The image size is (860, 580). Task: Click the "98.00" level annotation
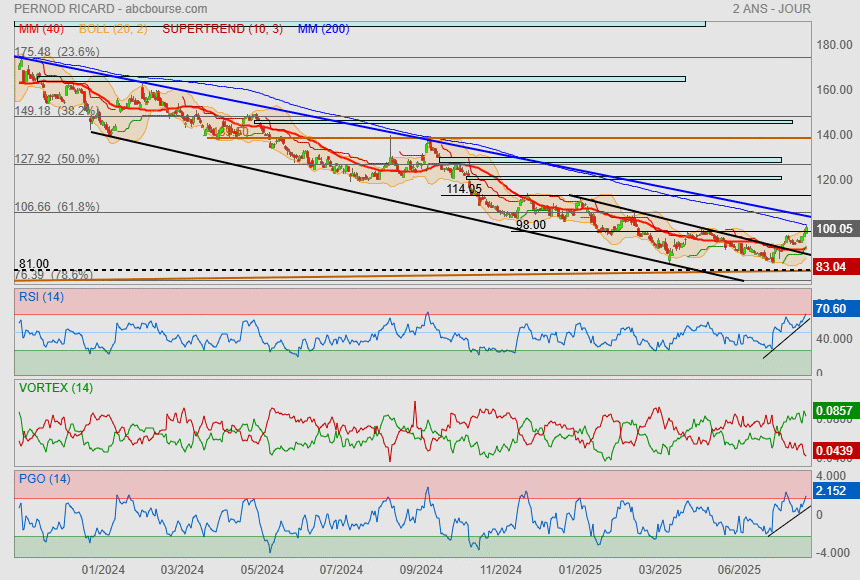click(531, 224)
